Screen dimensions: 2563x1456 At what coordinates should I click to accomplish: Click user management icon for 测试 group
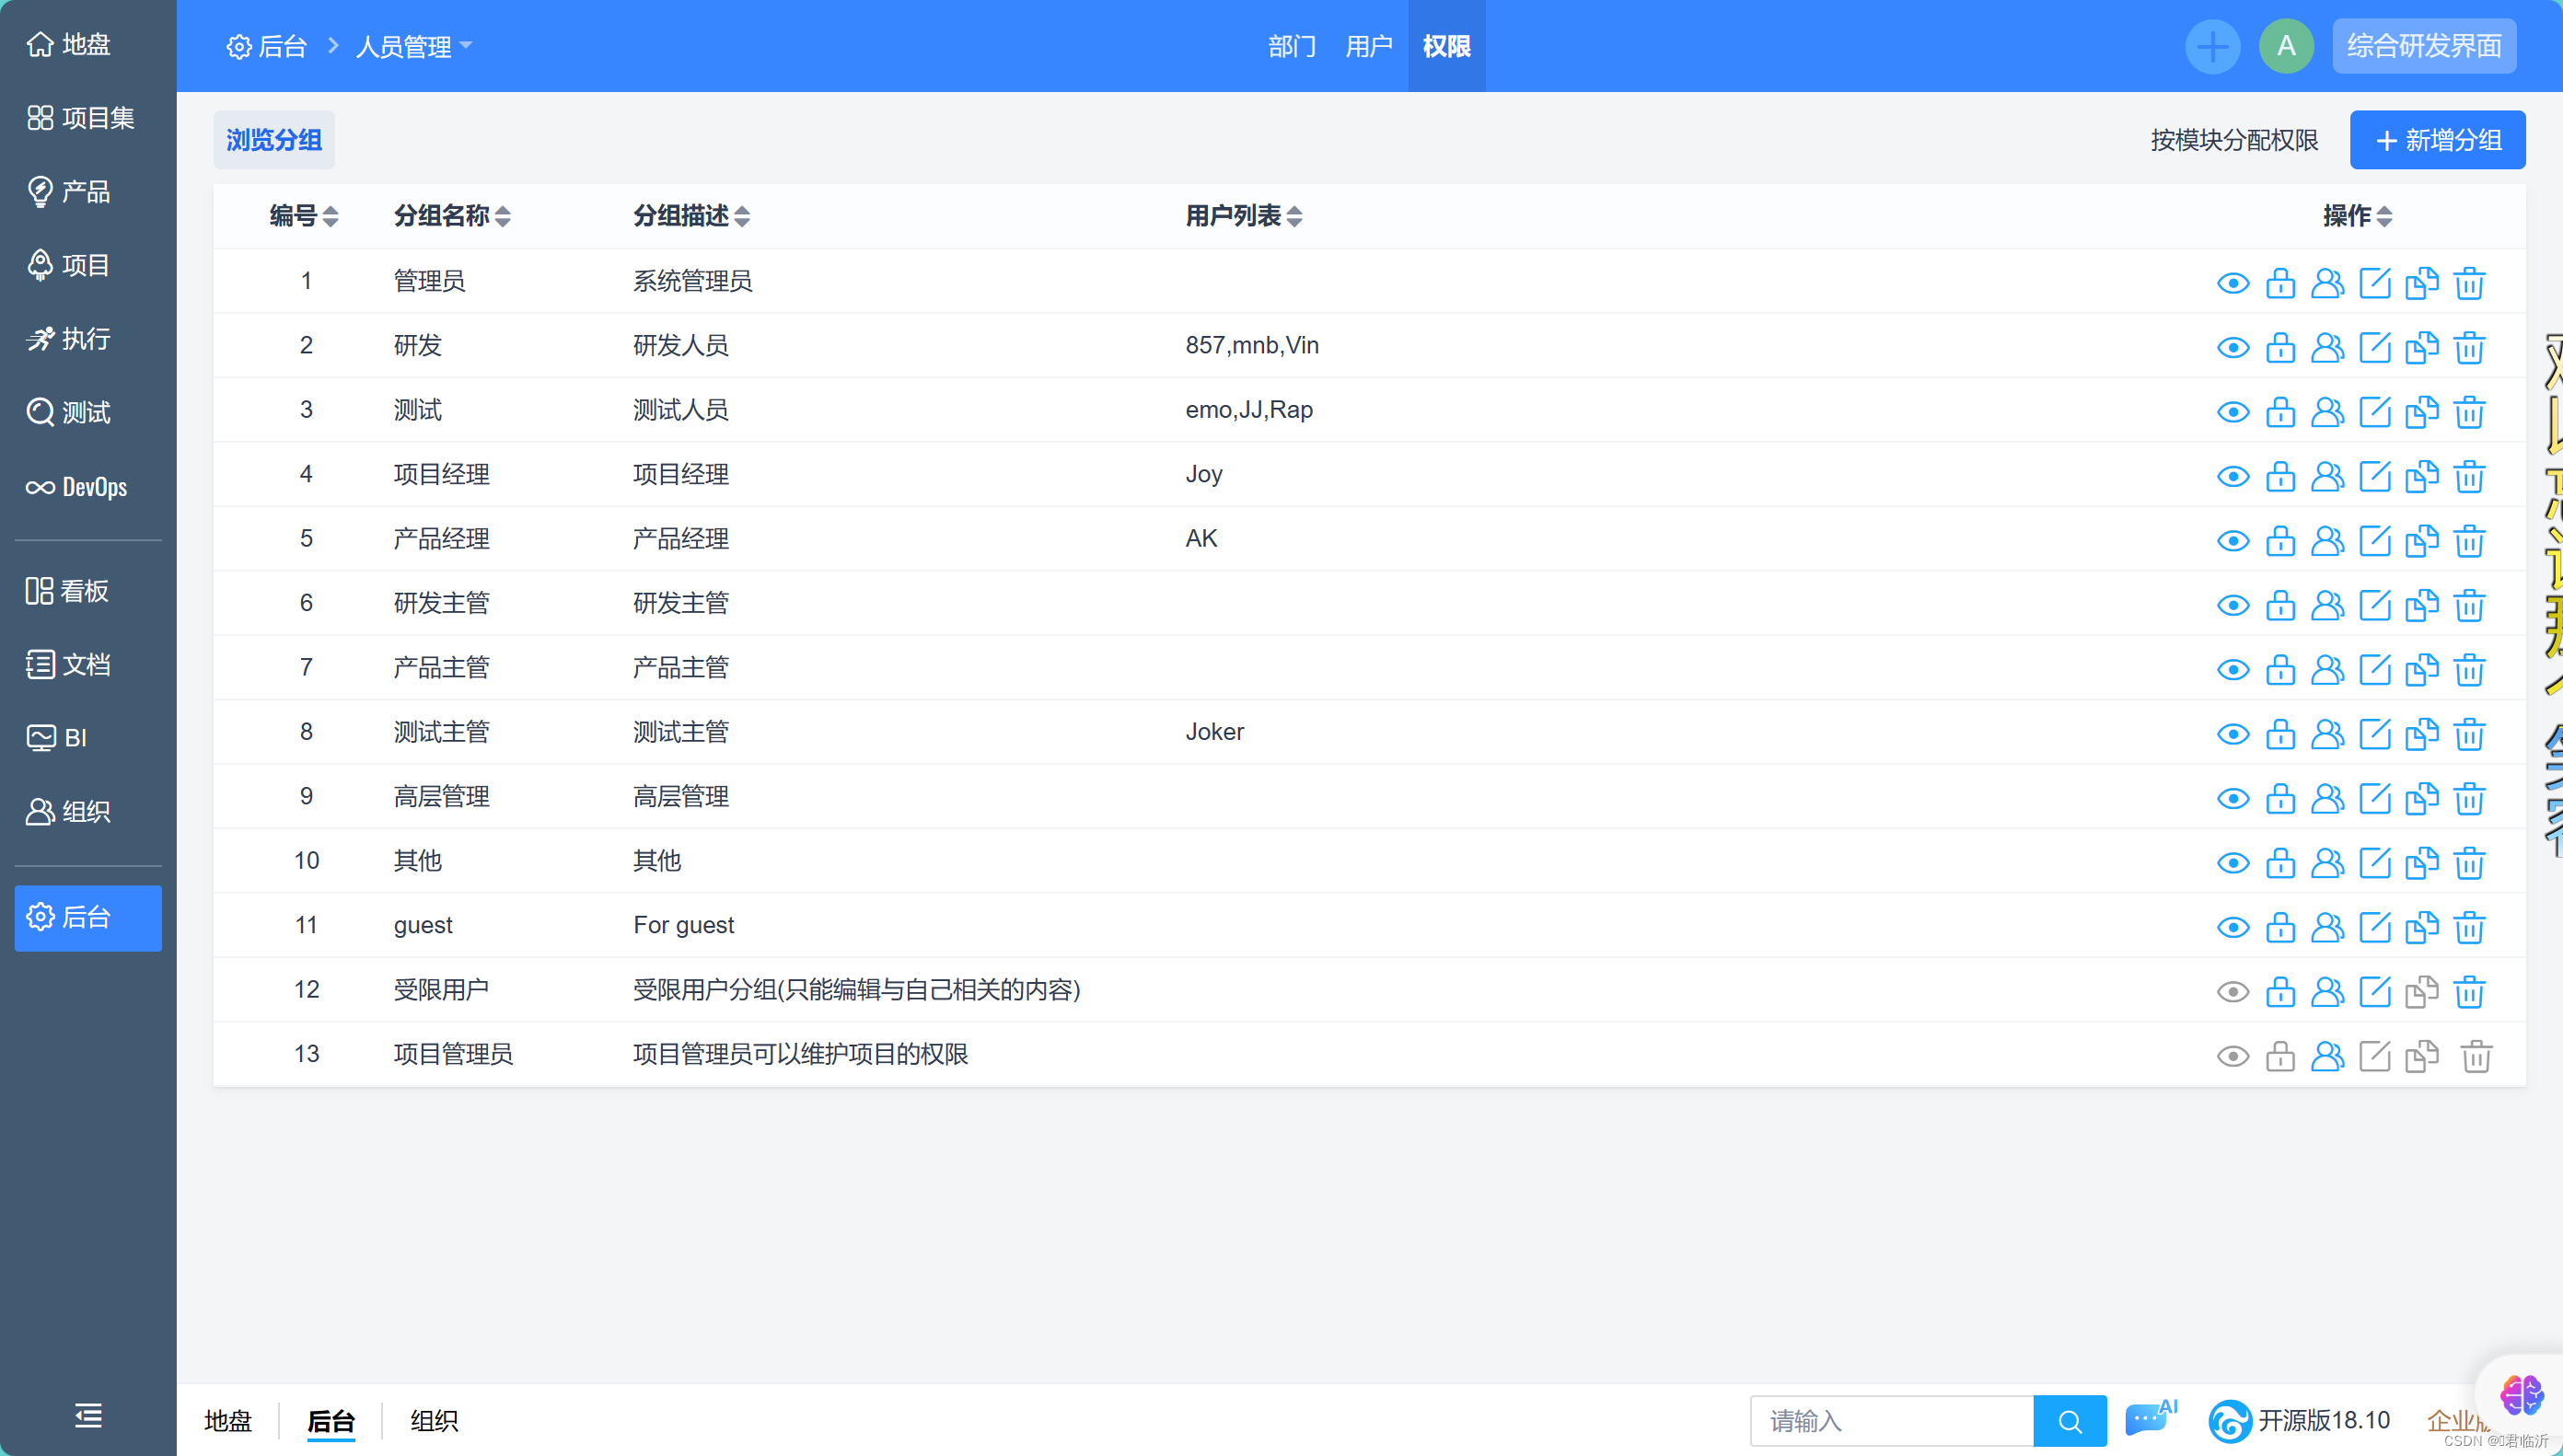click(2327, 410)
